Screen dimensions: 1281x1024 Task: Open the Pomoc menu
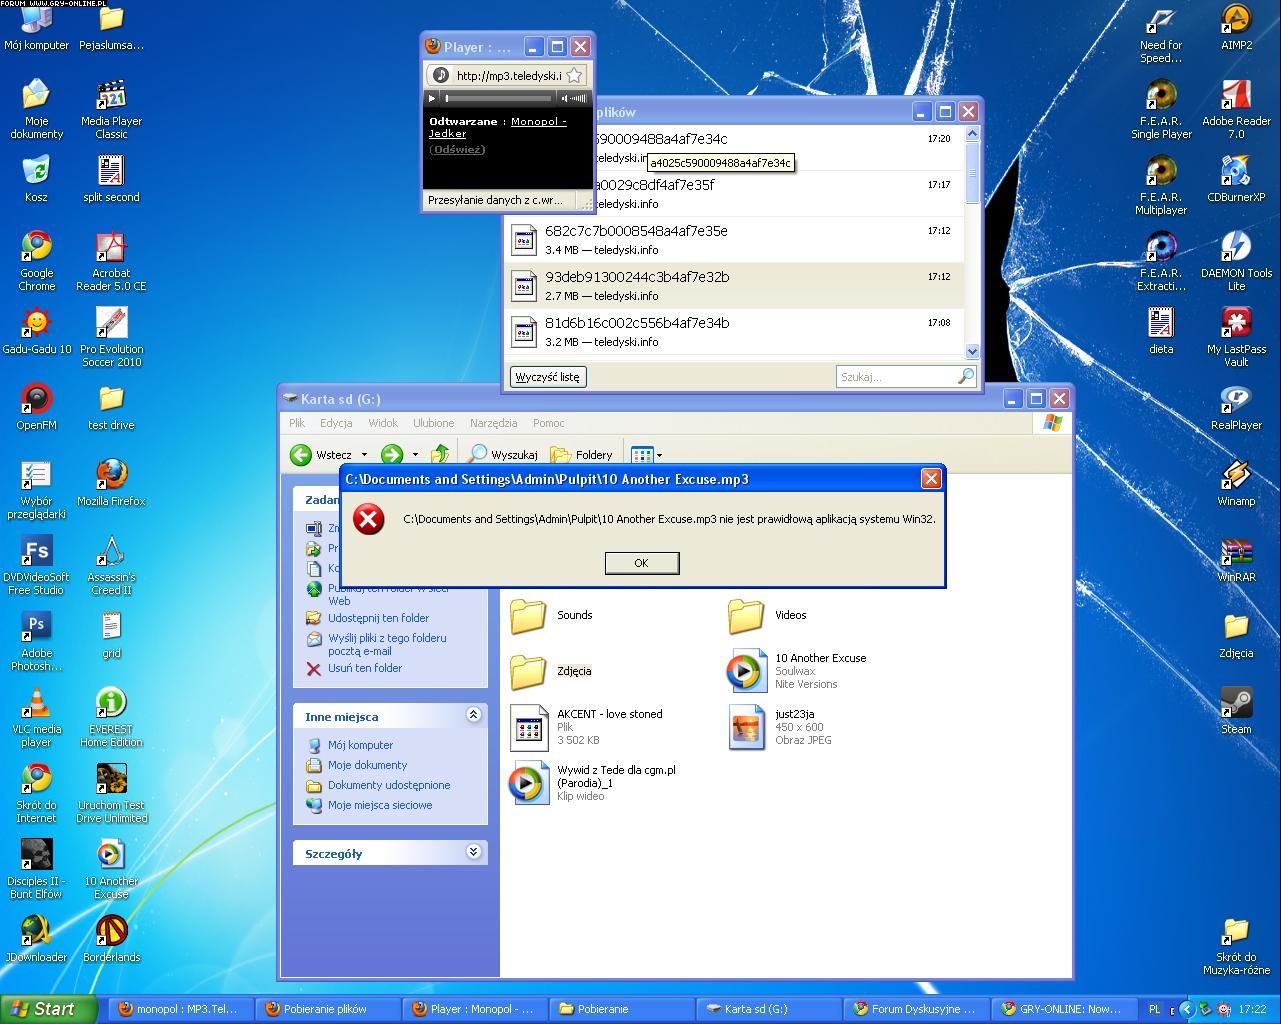pos(549,423)
